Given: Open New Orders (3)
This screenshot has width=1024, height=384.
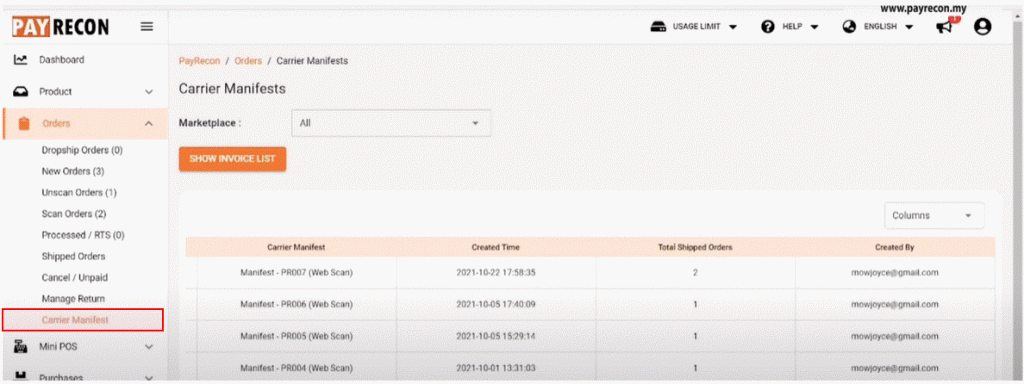Looking at the screenshot, I should (73, 171).
